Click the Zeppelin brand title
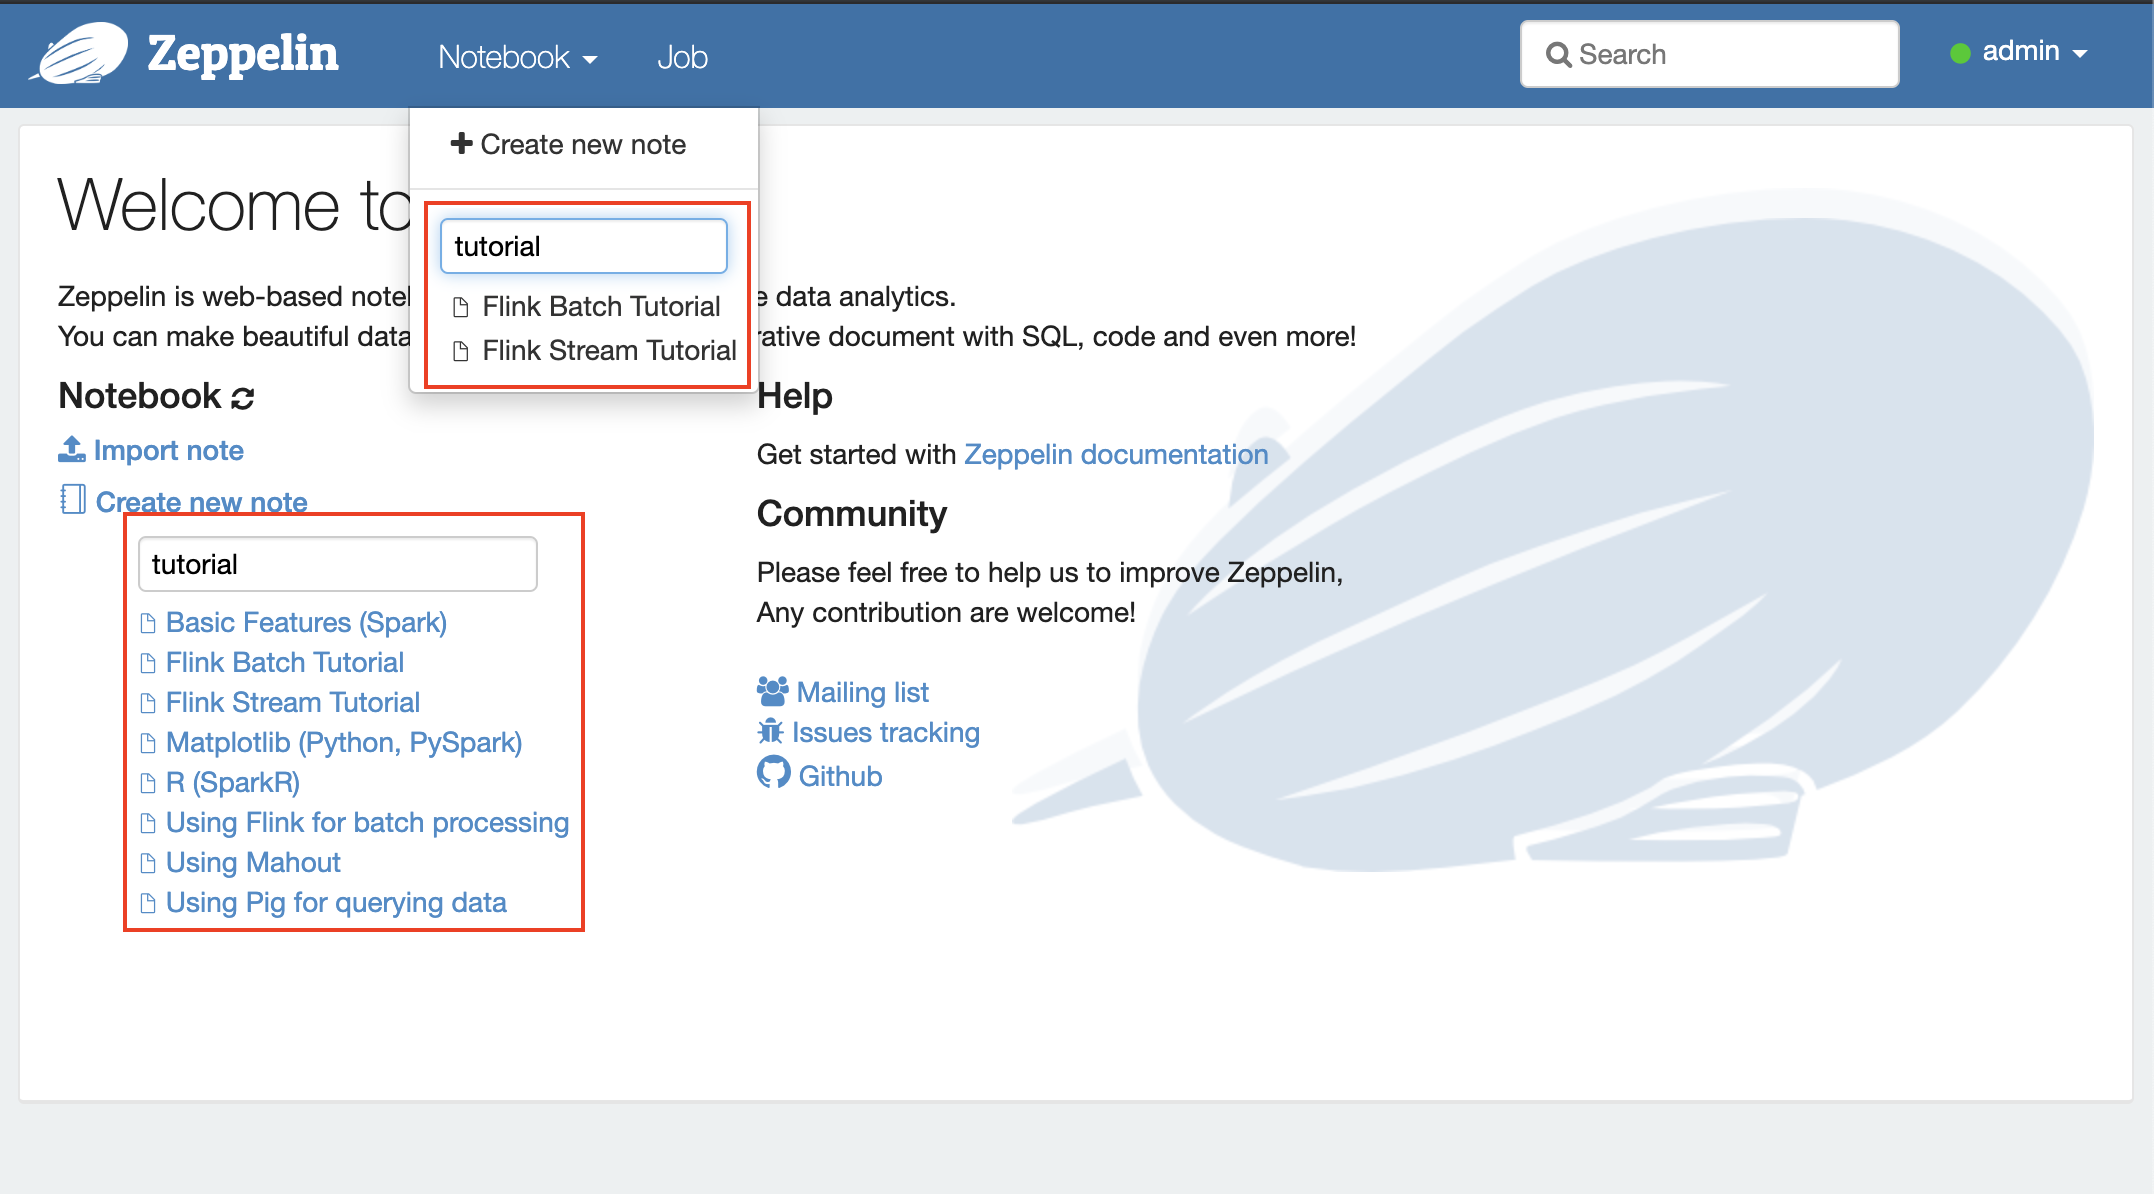 (243, 54)
